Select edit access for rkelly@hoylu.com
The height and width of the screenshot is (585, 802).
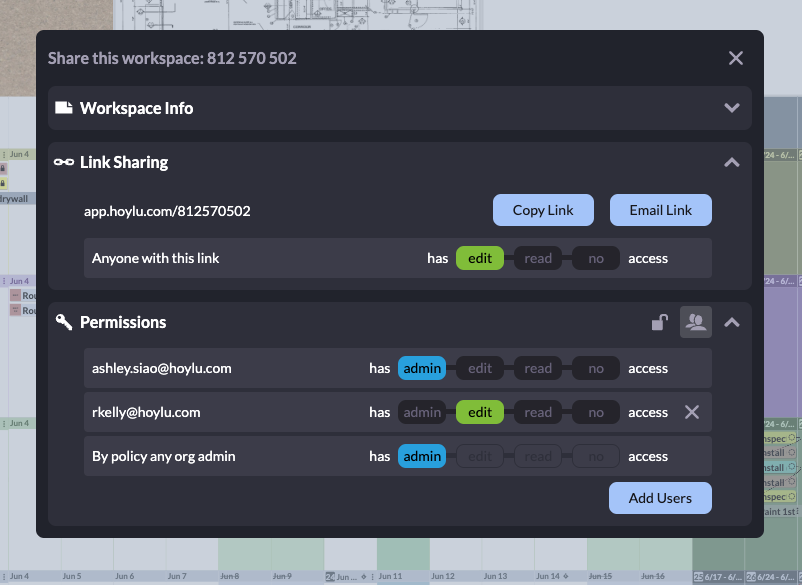pos(480,412)
